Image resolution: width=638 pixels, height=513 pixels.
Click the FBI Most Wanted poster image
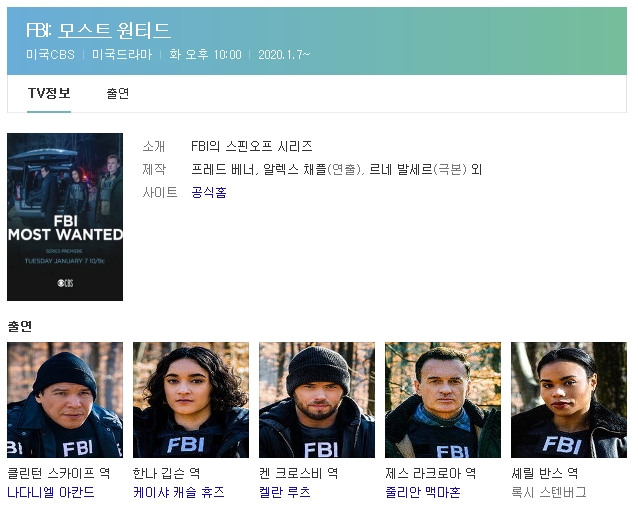tap(65, 217)
